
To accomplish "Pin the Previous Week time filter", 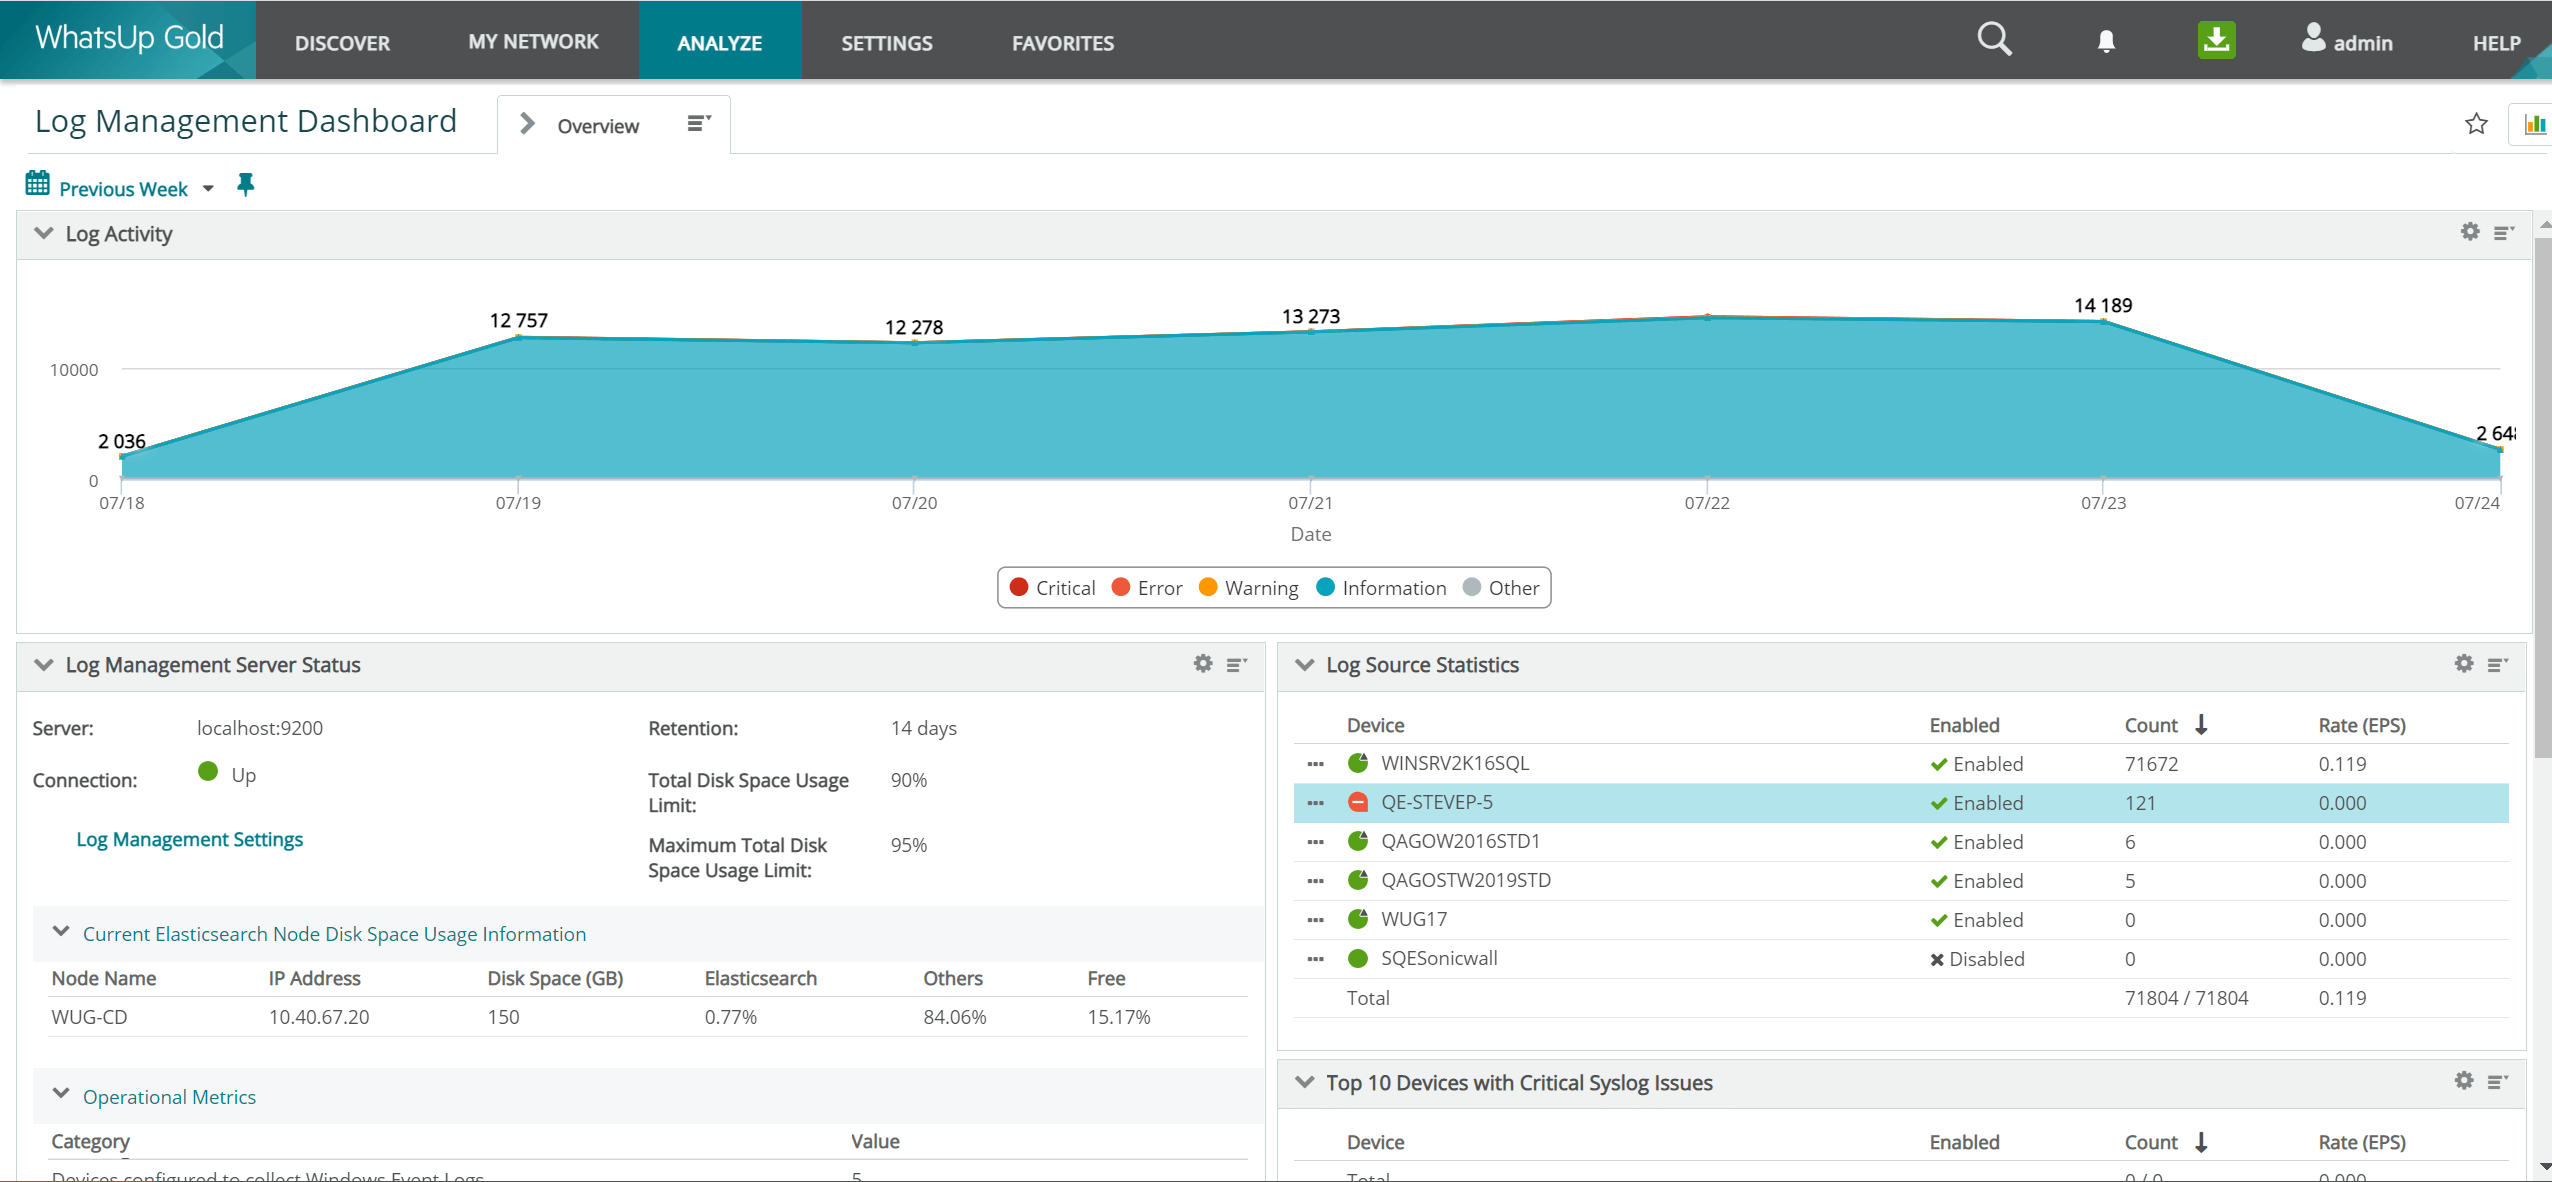I will pos(245,185).
